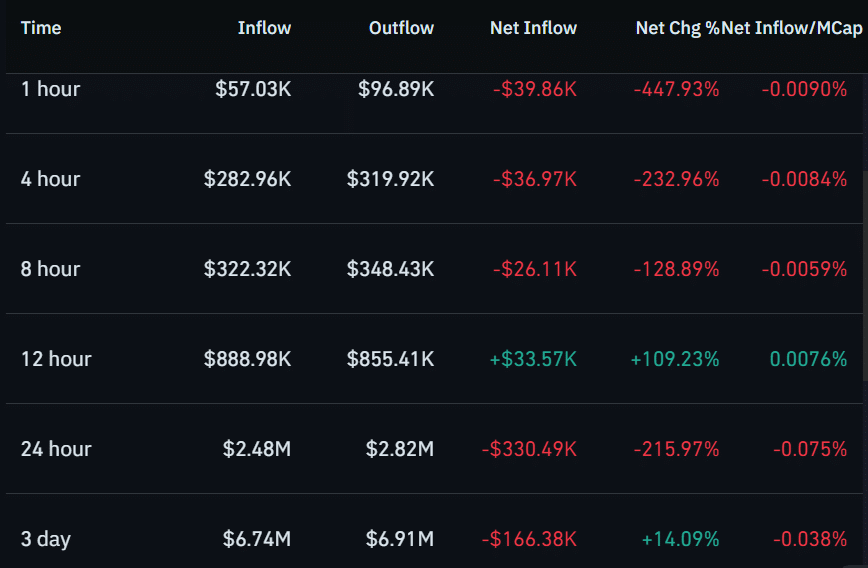Select the 3 day row label
This screenshot has height=568, width=868.
(x=46, y=539)
